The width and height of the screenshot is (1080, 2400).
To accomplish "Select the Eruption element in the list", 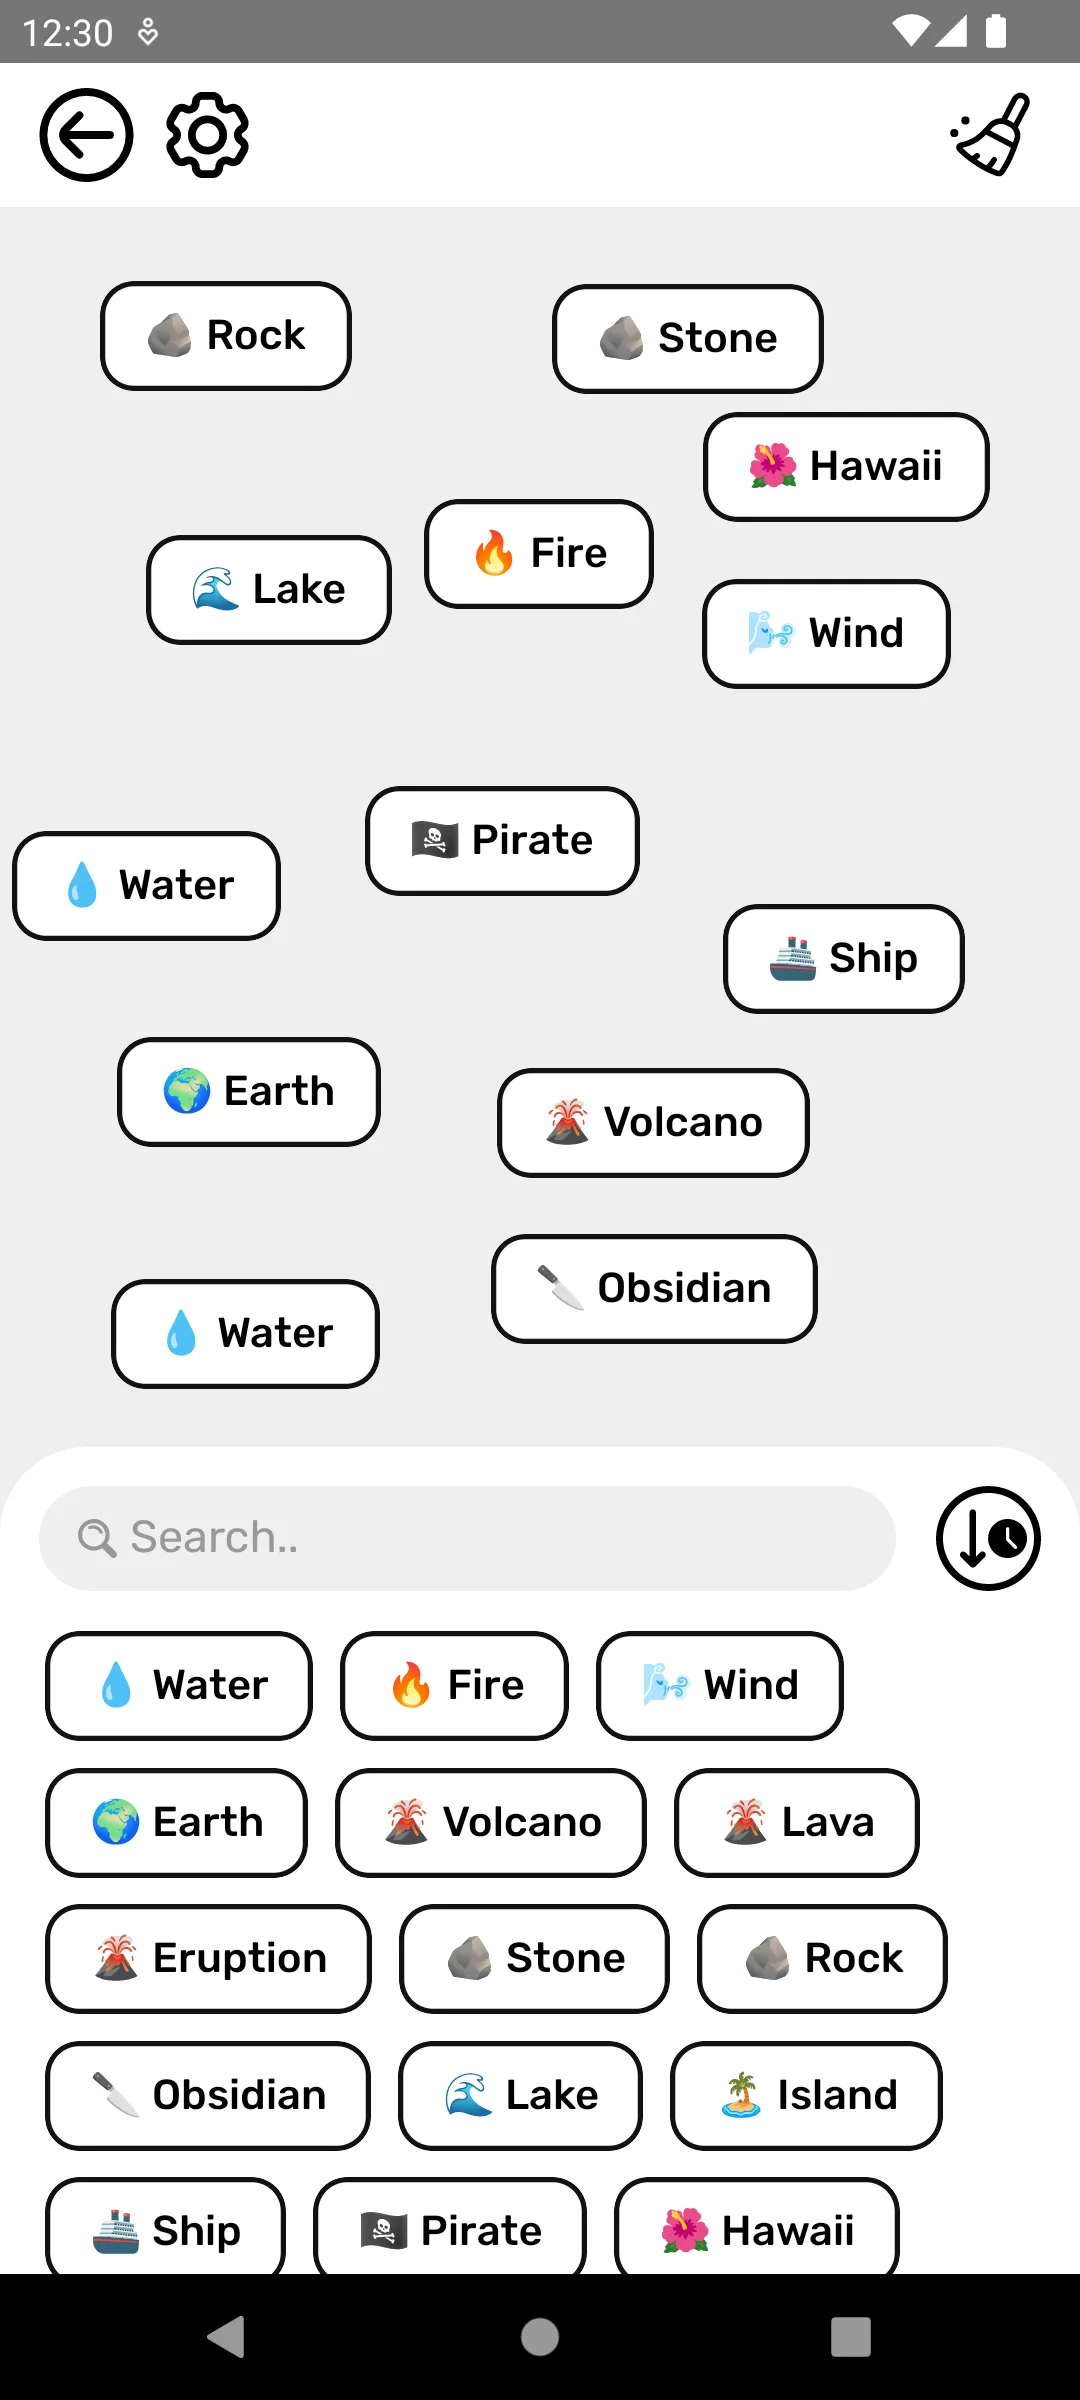I will (208, 1958).
